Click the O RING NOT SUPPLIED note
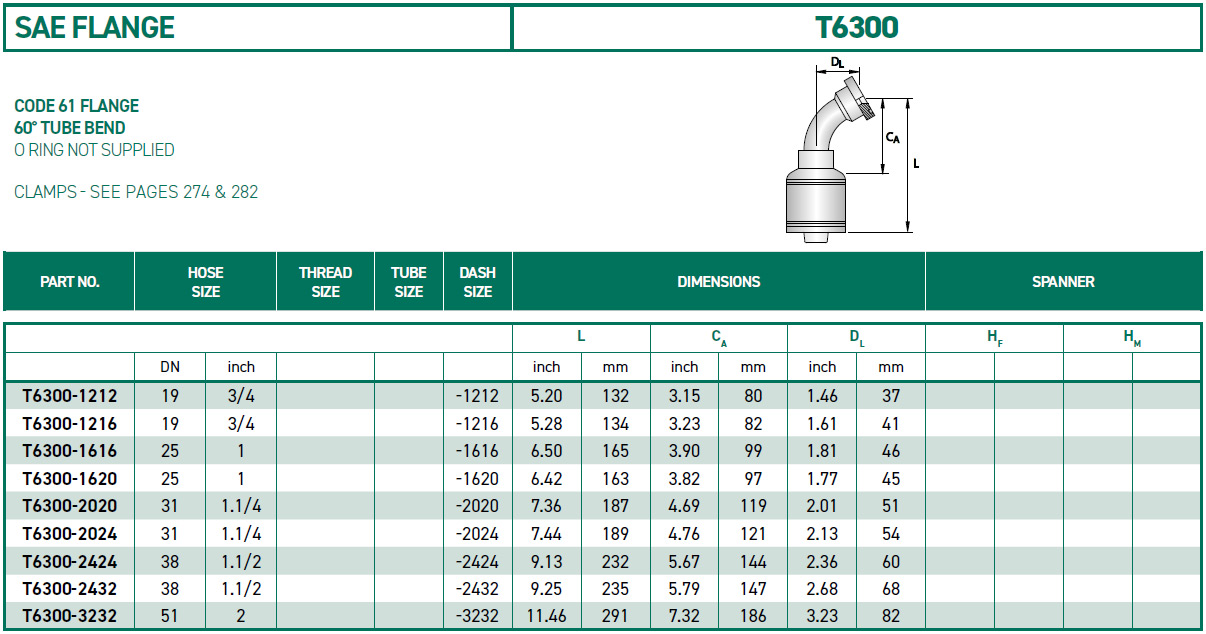 tap(94, 150)
